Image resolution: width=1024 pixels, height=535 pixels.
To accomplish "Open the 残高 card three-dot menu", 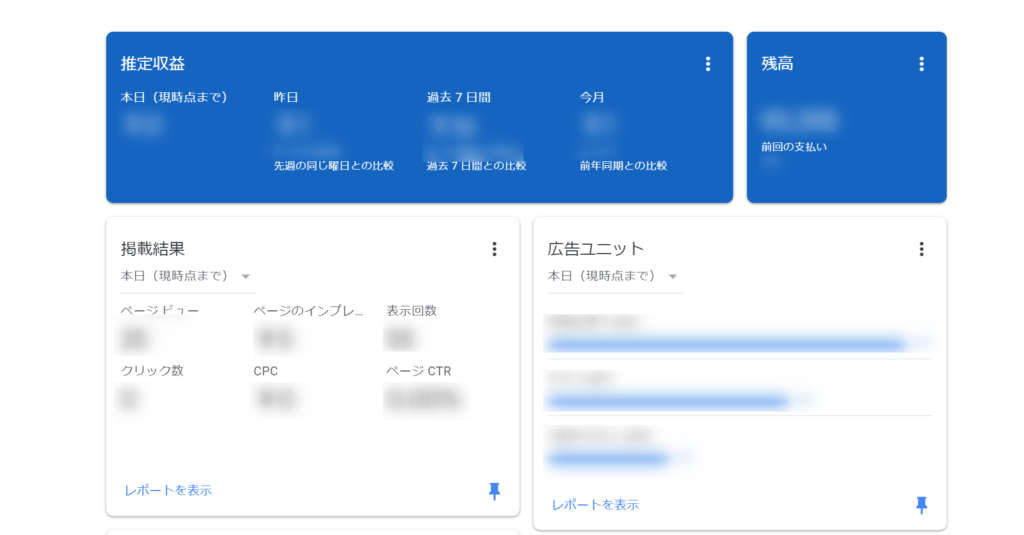I will click(921, 64).
